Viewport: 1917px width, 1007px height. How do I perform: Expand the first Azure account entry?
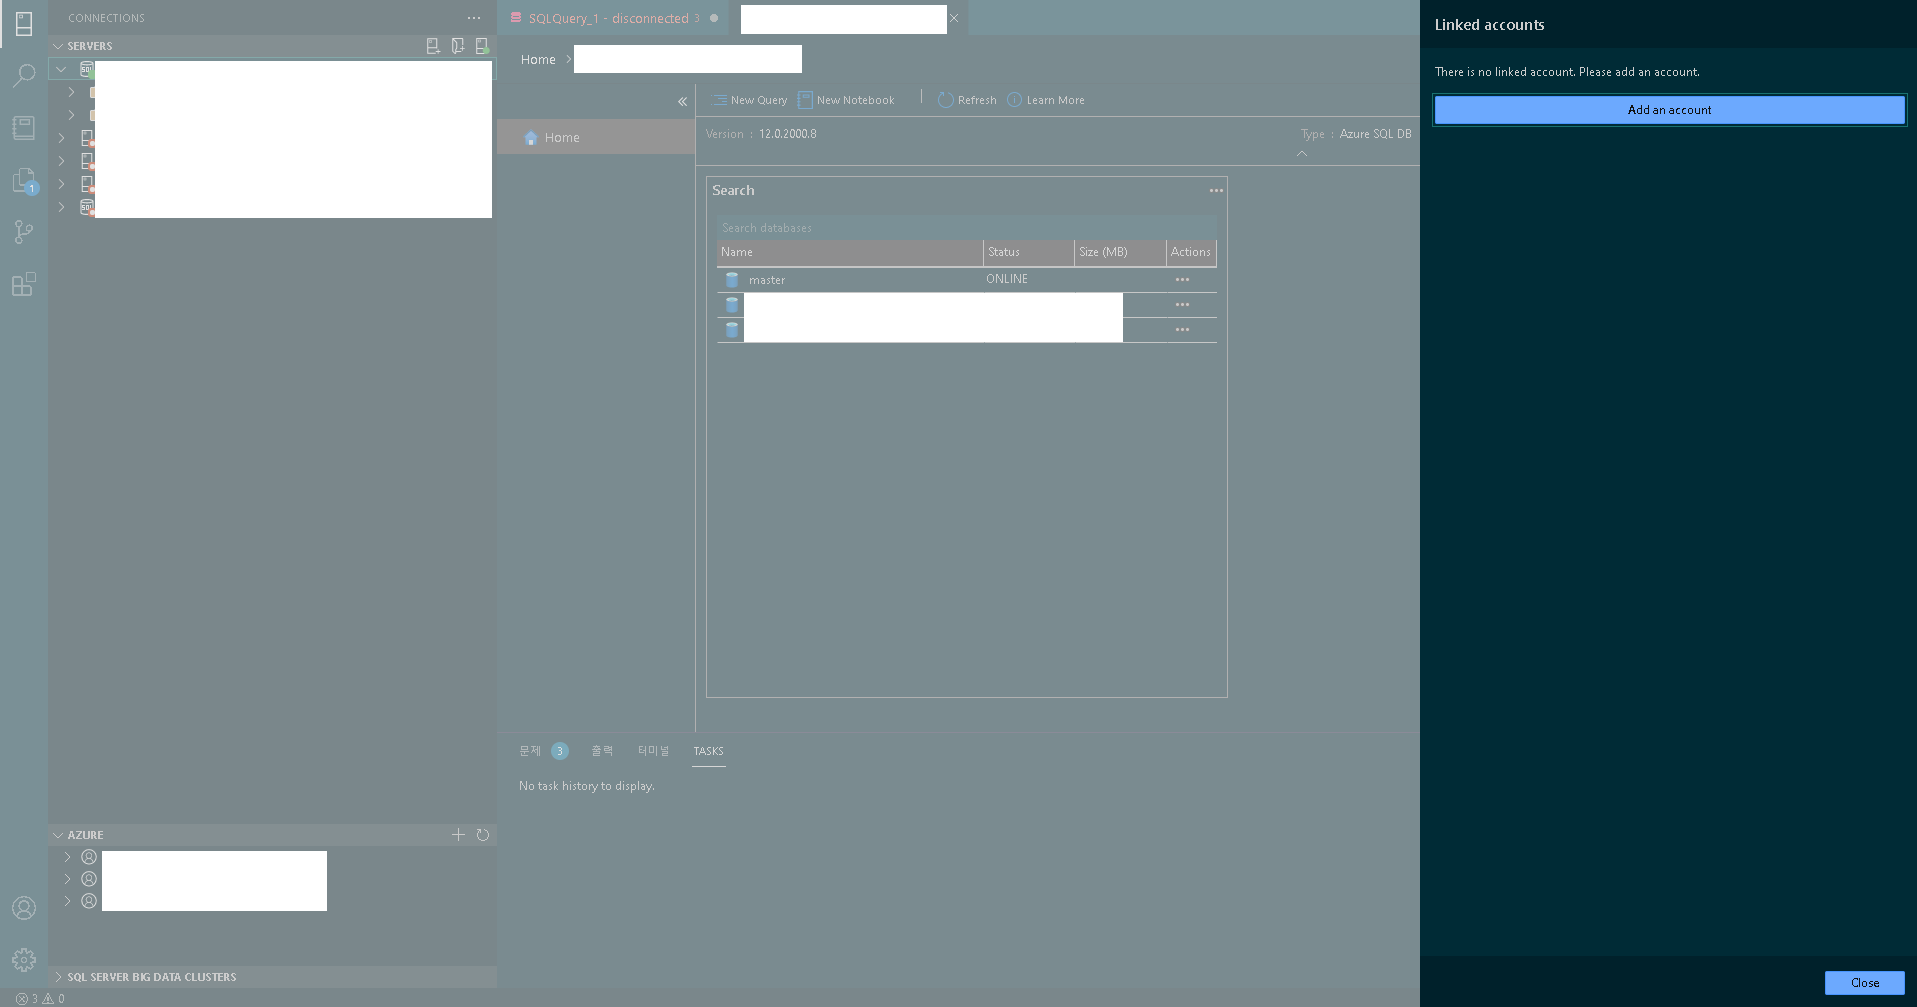coord(67,857)
